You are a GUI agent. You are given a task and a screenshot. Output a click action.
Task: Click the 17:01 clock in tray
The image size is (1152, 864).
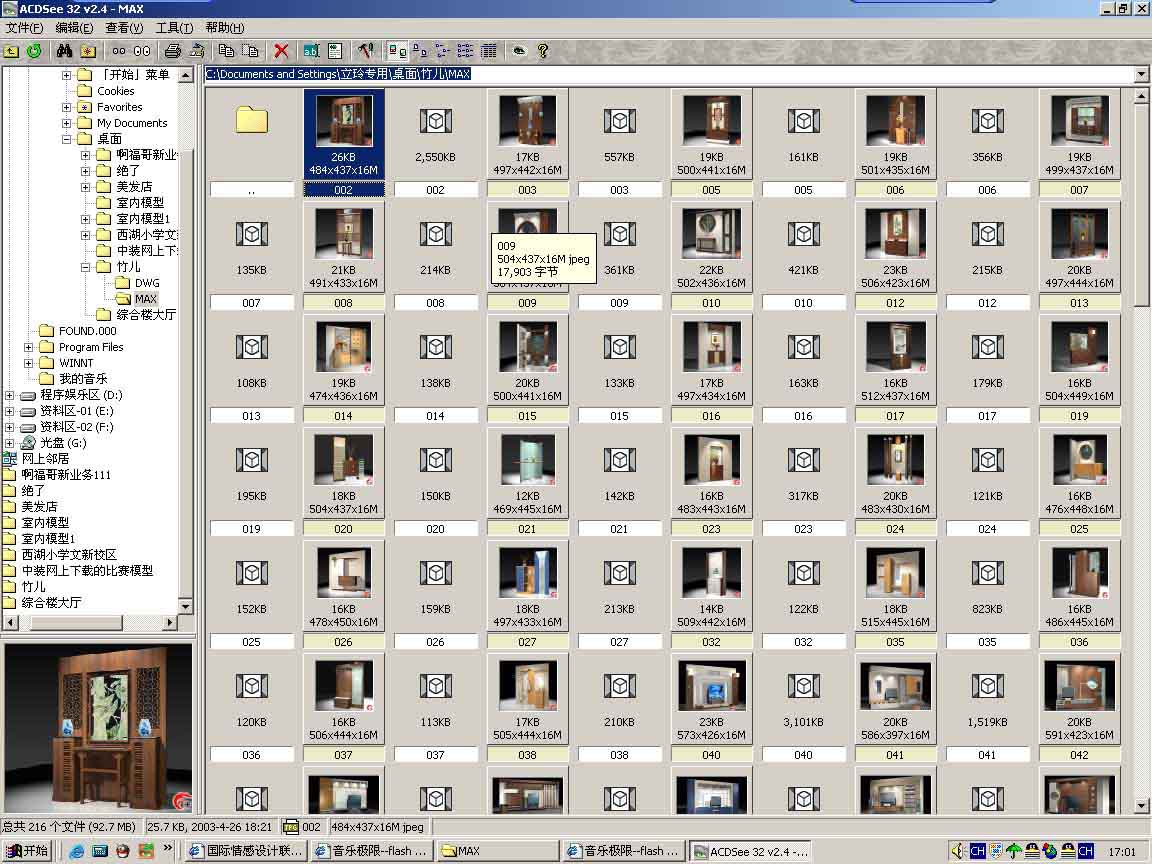click(x=1121, y=852)
